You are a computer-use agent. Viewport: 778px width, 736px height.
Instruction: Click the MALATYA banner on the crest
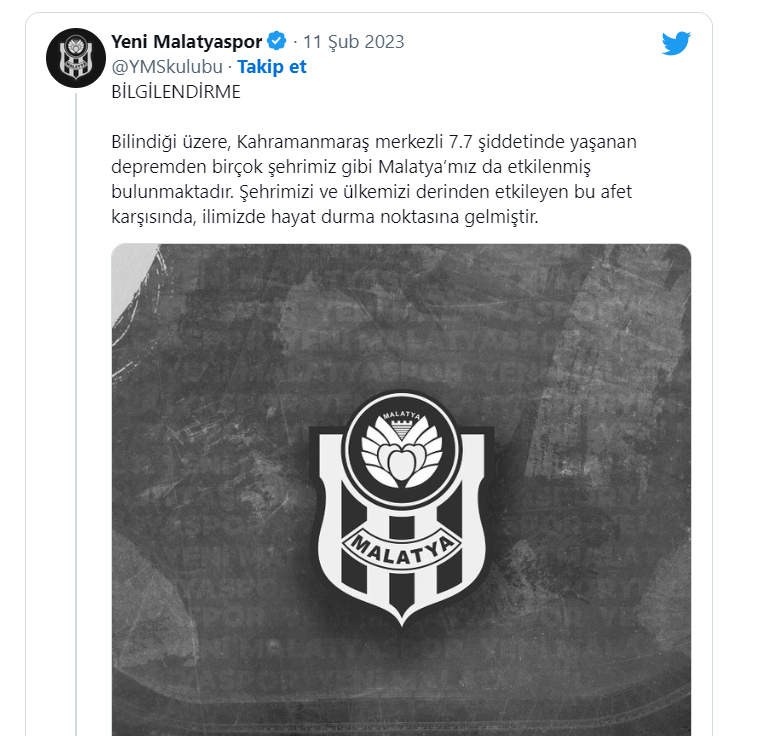pyautogui.click(x=401, y=549)
